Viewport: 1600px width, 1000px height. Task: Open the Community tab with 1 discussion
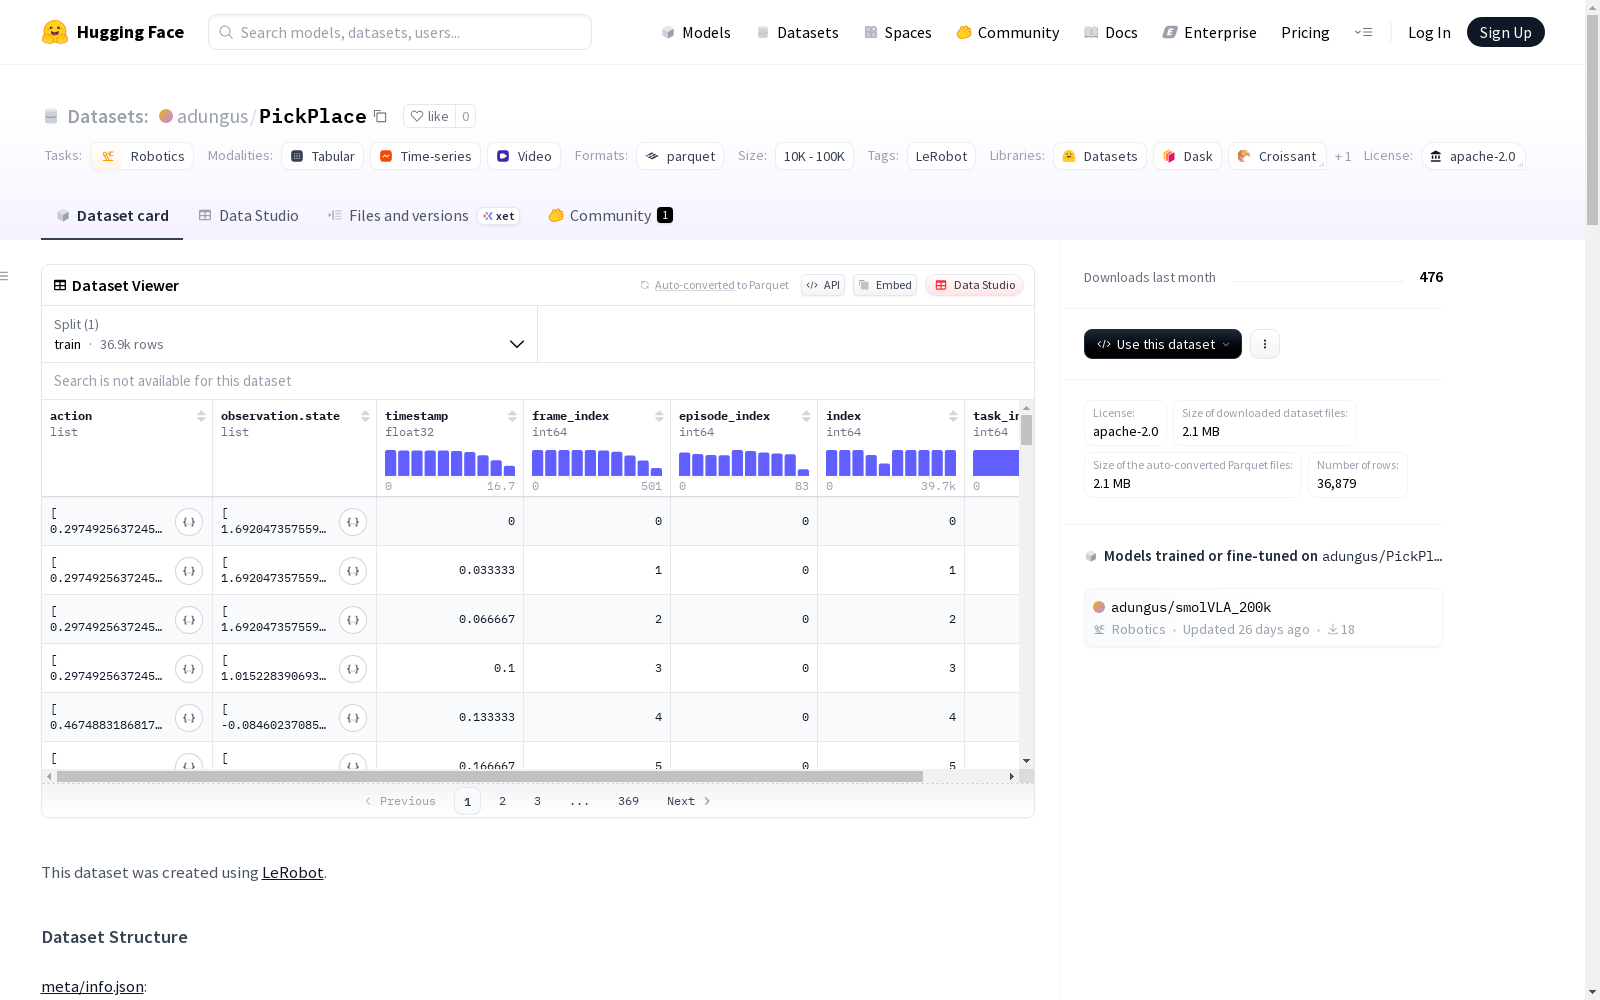point(610,216)
